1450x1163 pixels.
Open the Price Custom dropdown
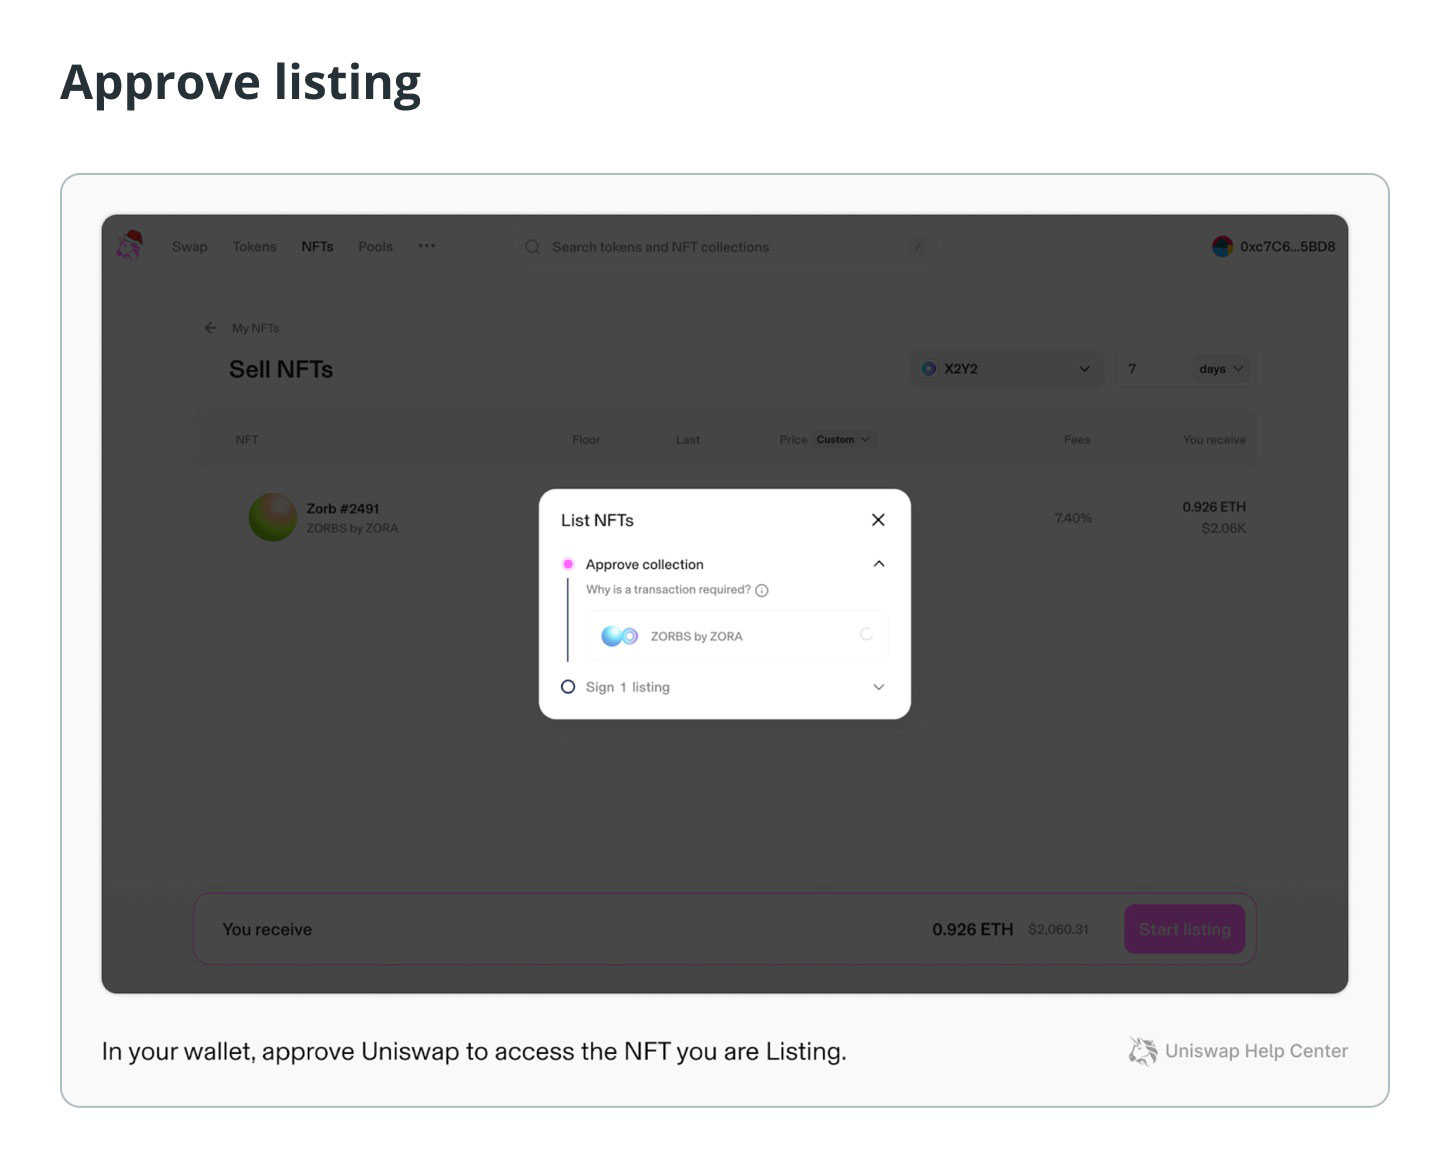click(843, 439)
